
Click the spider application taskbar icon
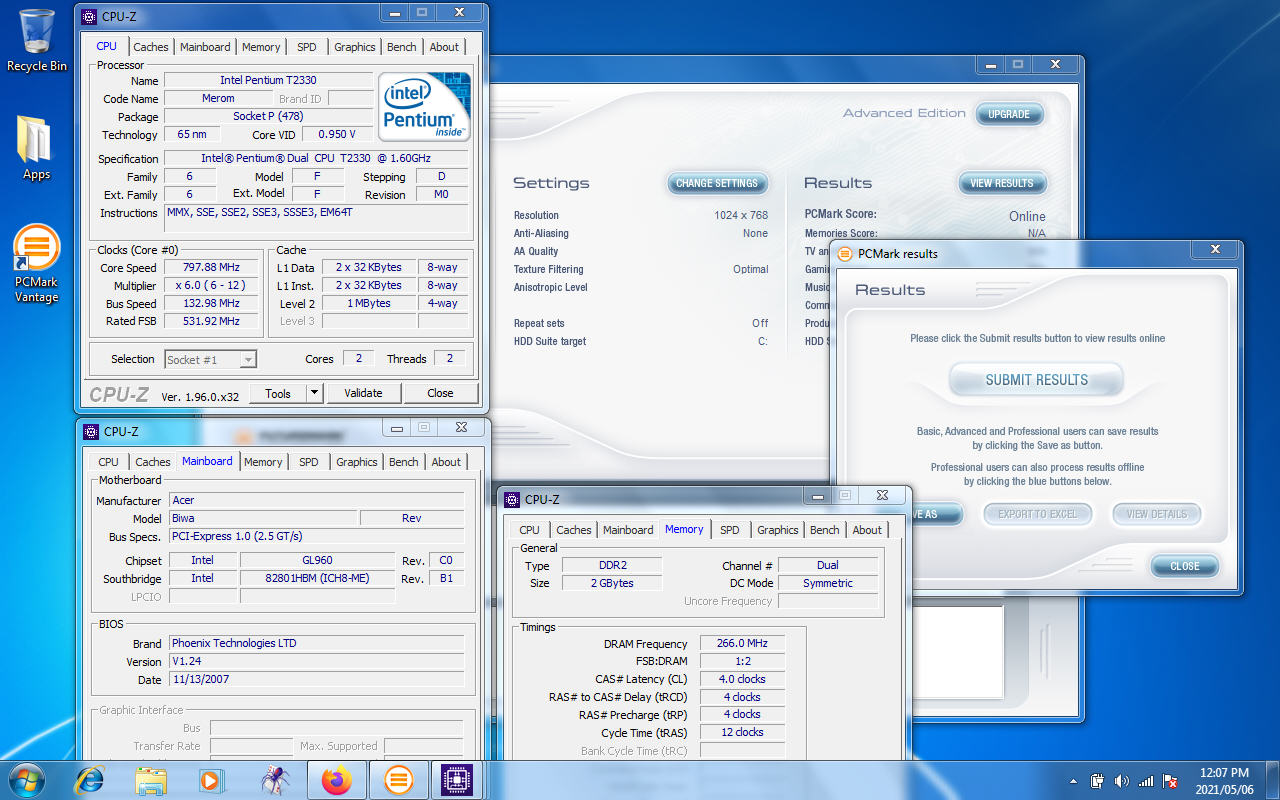274,780
